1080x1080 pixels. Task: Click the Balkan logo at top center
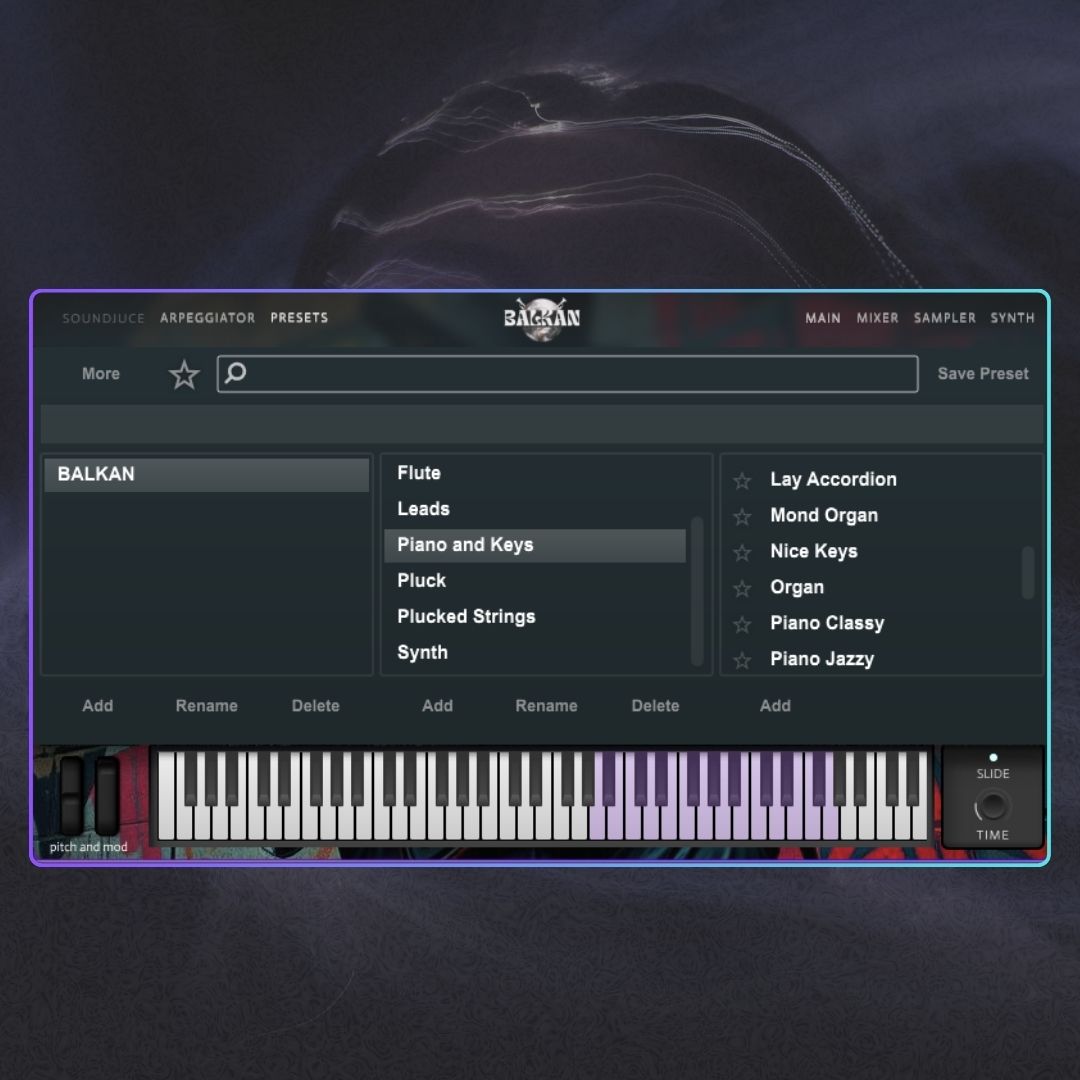pyautogui.click(x=541, y=318)
